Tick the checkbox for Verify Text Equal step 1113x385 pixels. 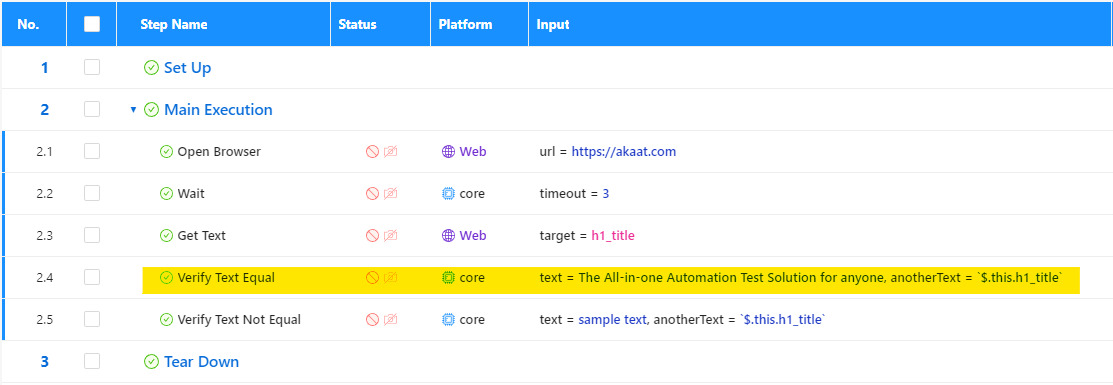[x=92, y=278]
